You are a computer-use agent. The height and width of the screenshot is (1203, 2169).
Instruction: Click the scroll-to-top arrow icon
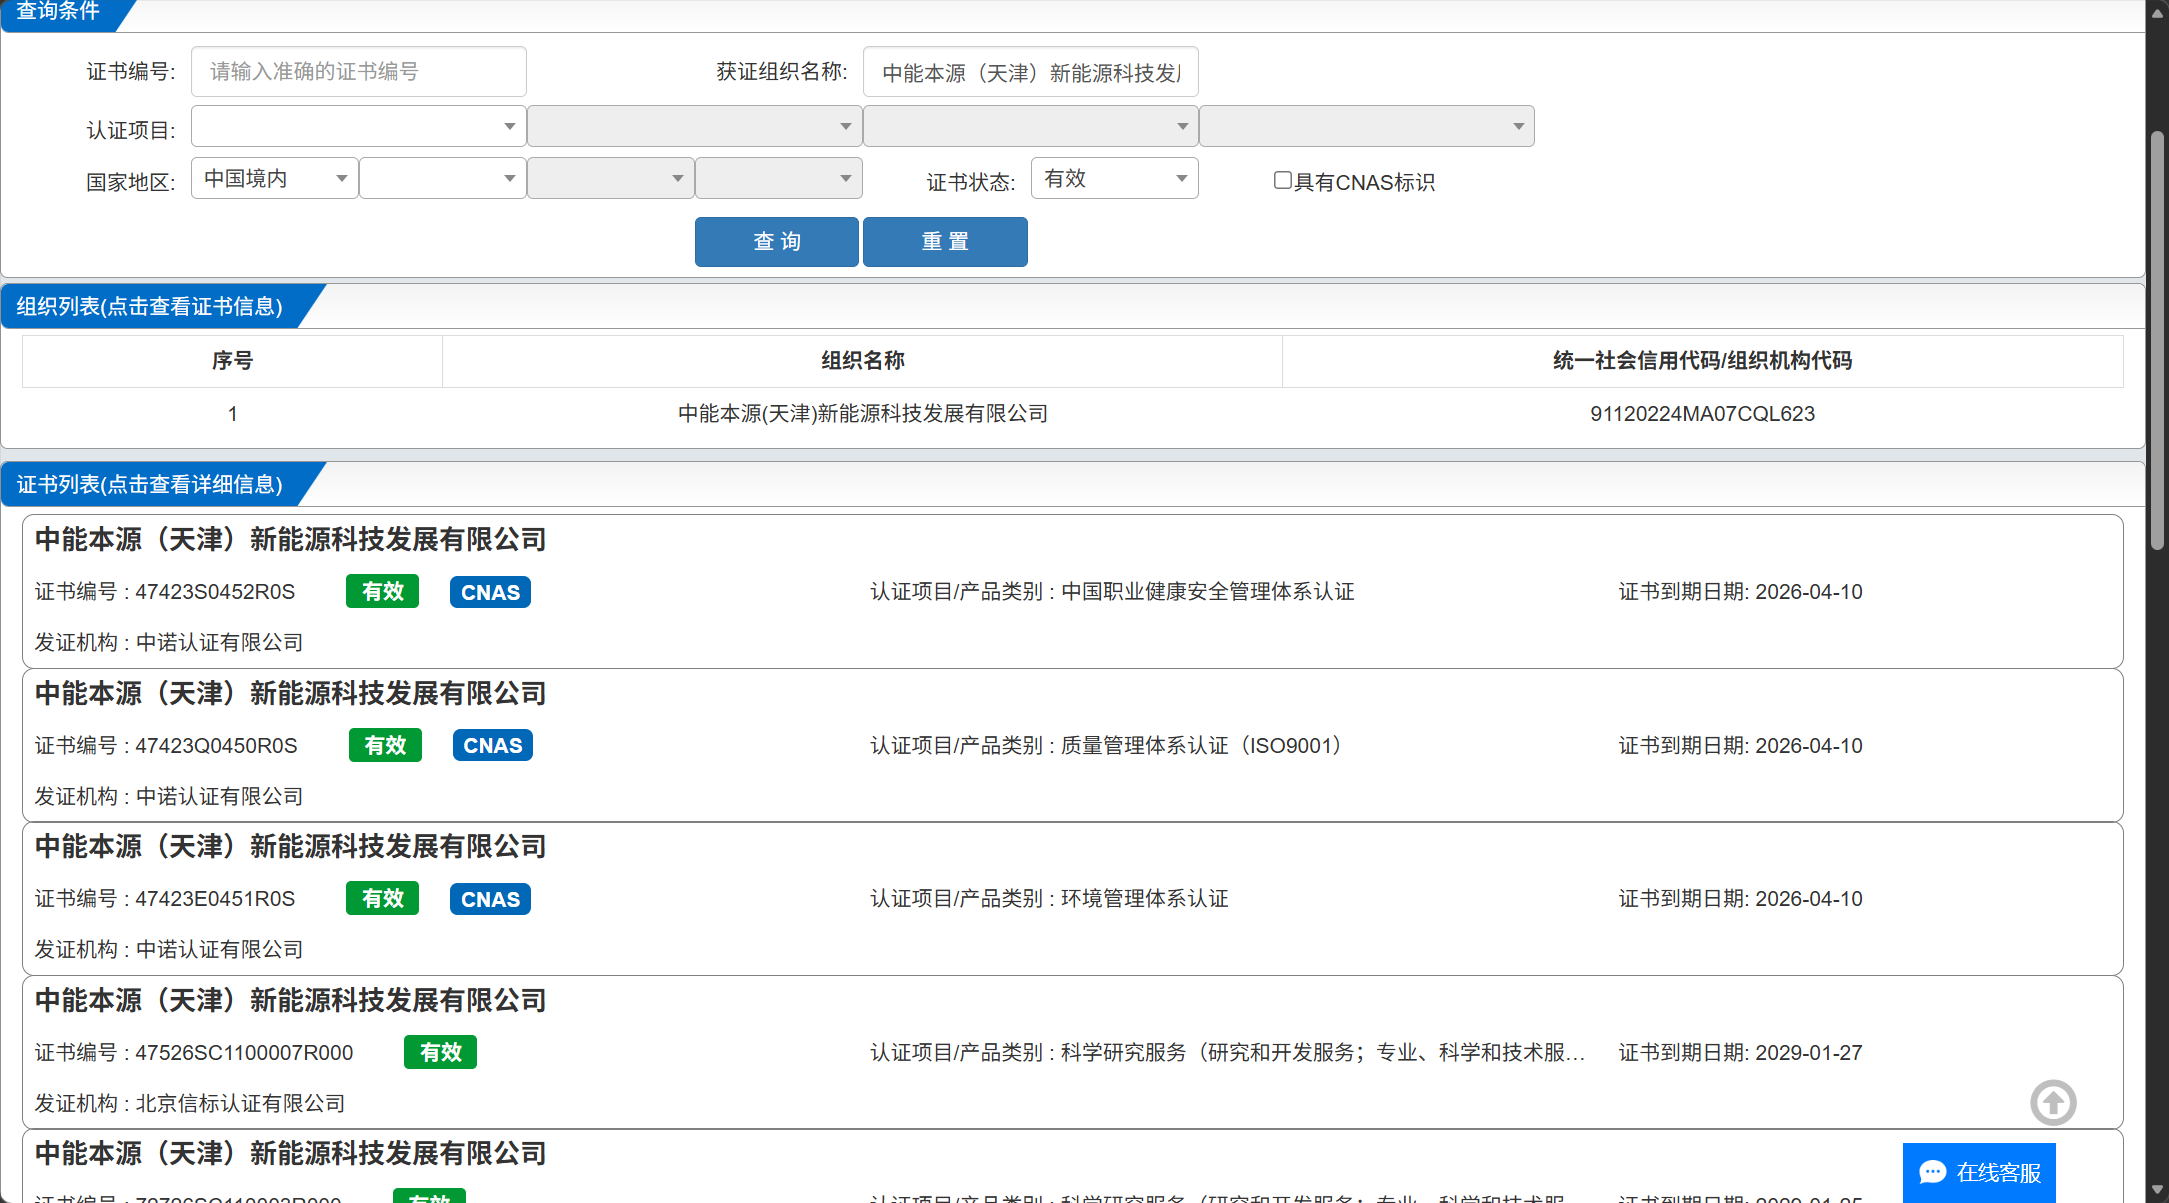coord(2053,1103)
